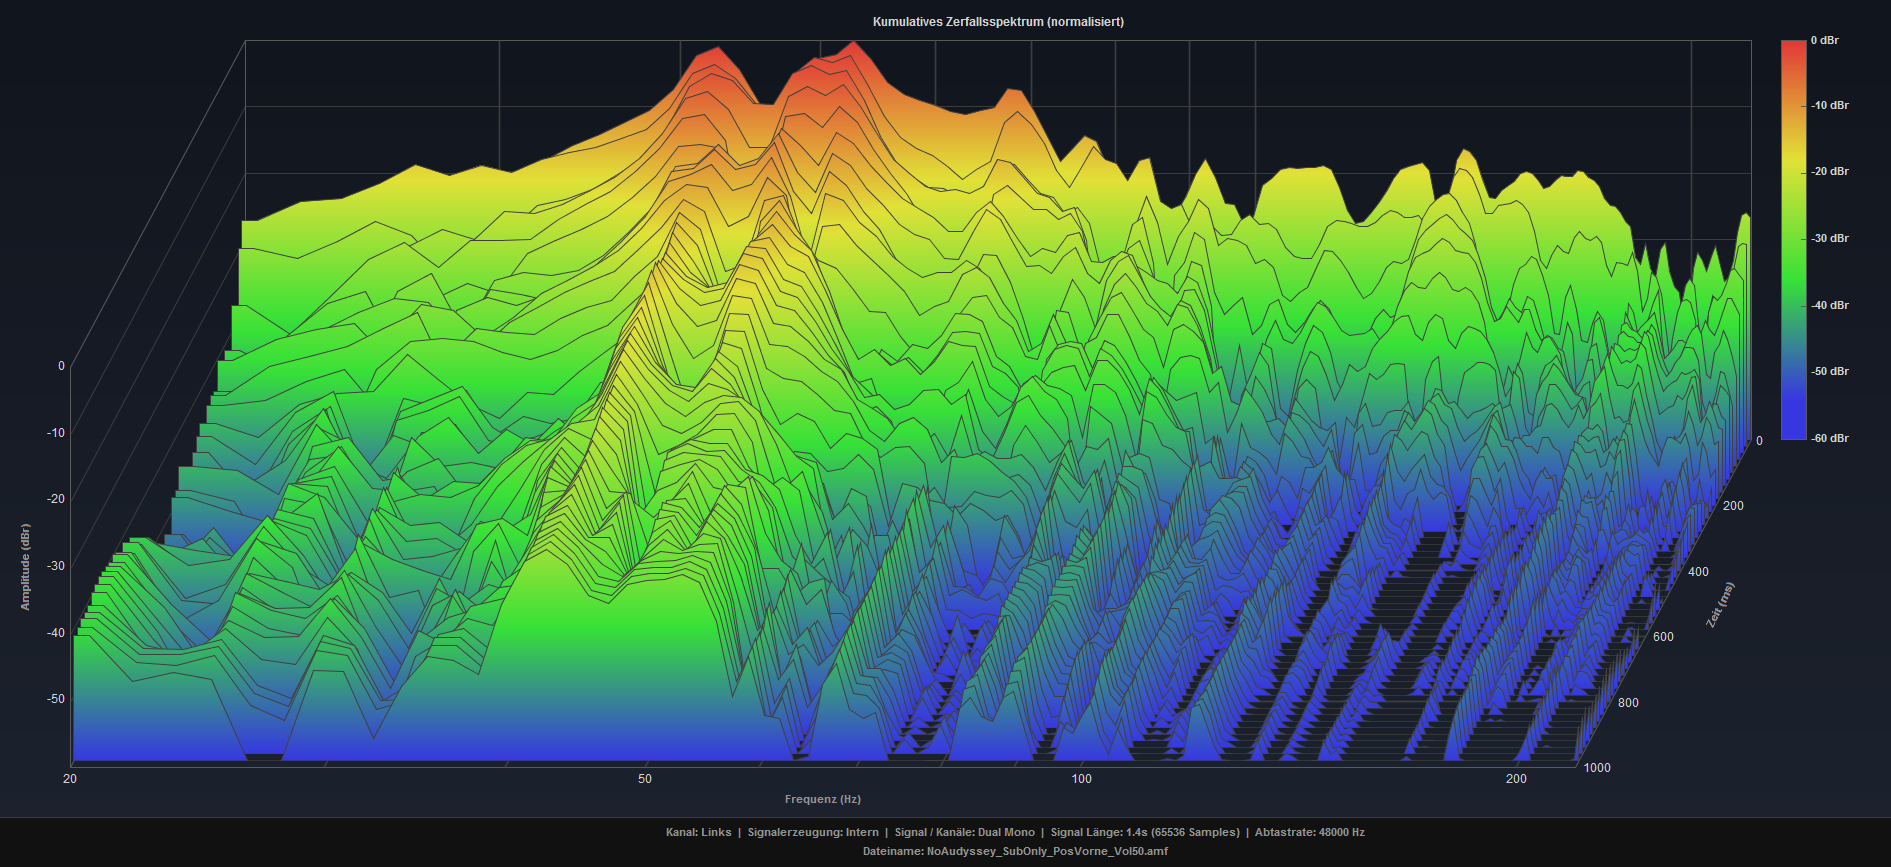The image size is (1891, 867).
Task: Click the 50 tick on frequency axis
Action: pyautogui.click(x=645, y=779)
